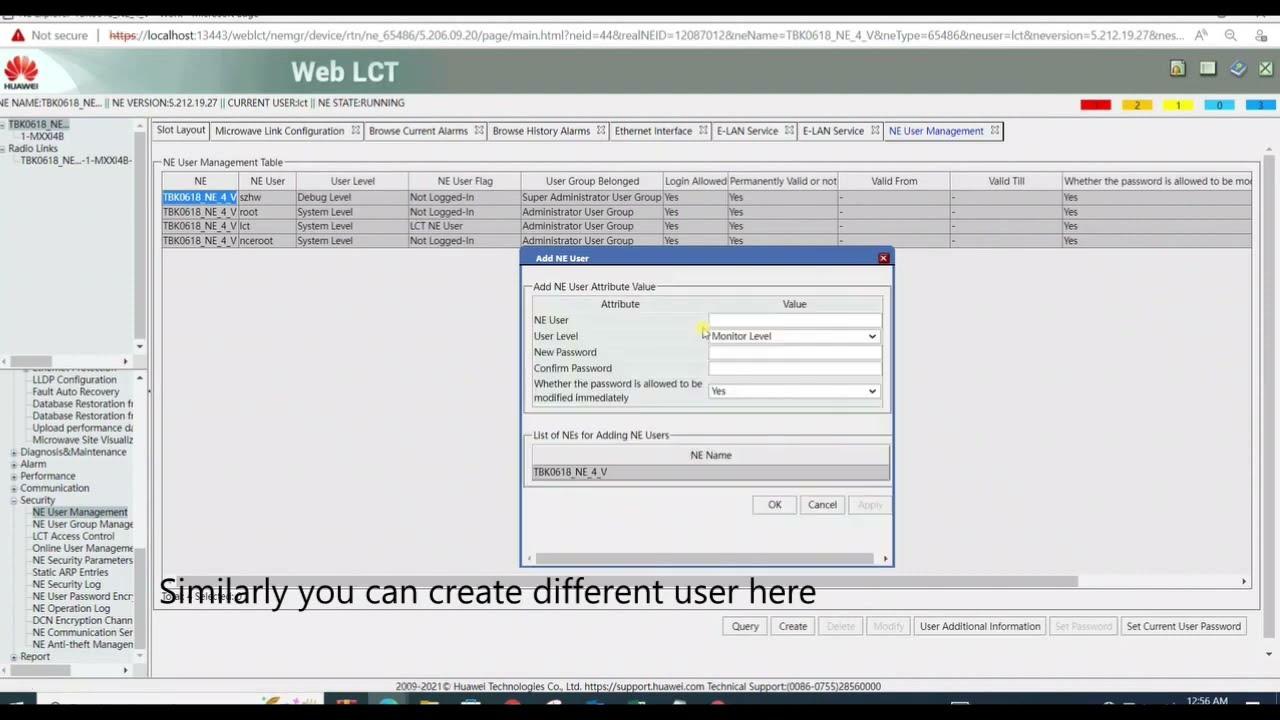Switch to Microwave Link Configuration tab

point(279,131)
